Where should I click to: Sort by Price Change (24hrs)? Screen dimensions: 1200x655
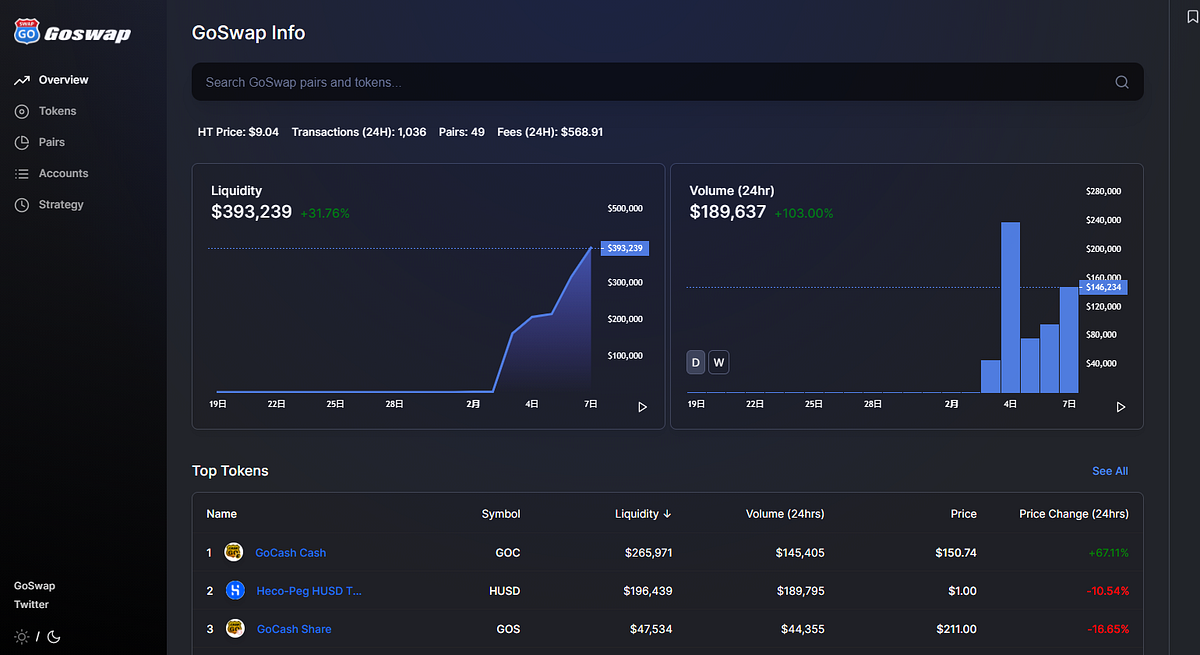1074,514
